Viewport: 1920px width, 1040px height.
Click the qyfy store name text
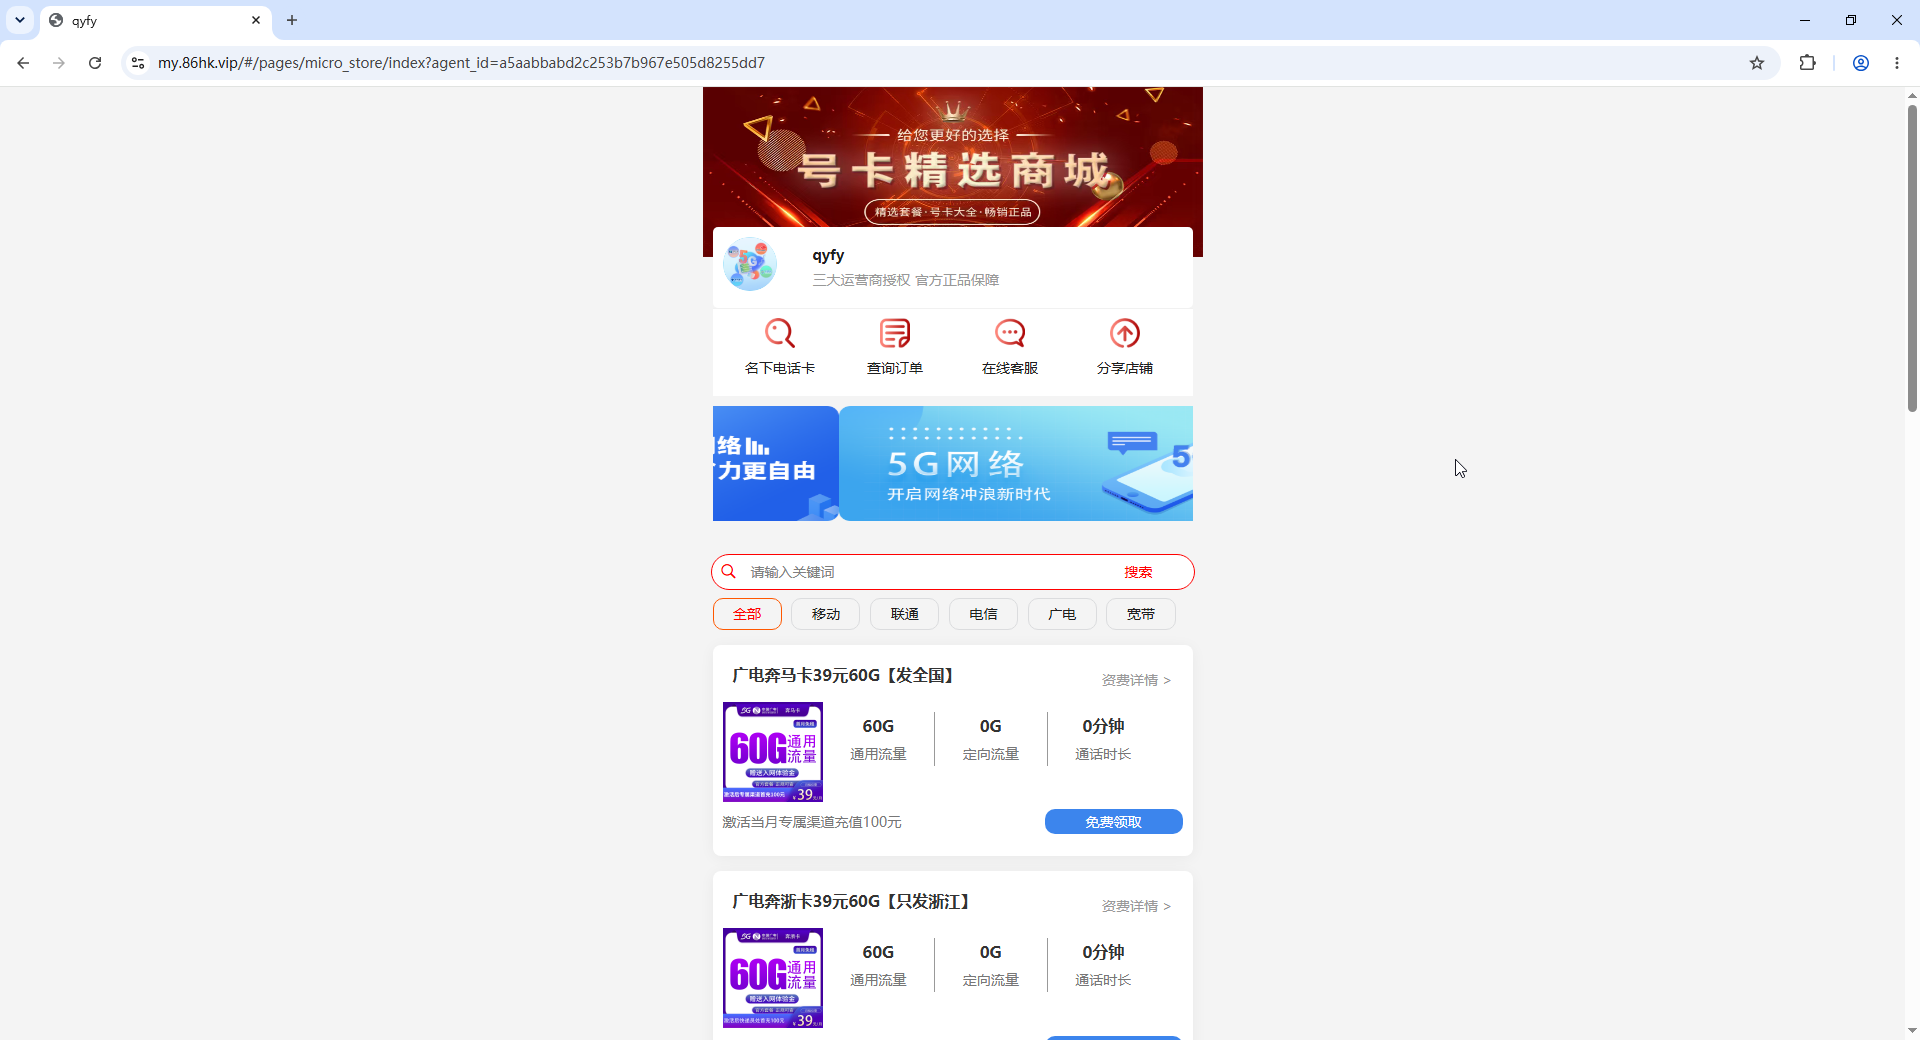(x=828, y=255)
